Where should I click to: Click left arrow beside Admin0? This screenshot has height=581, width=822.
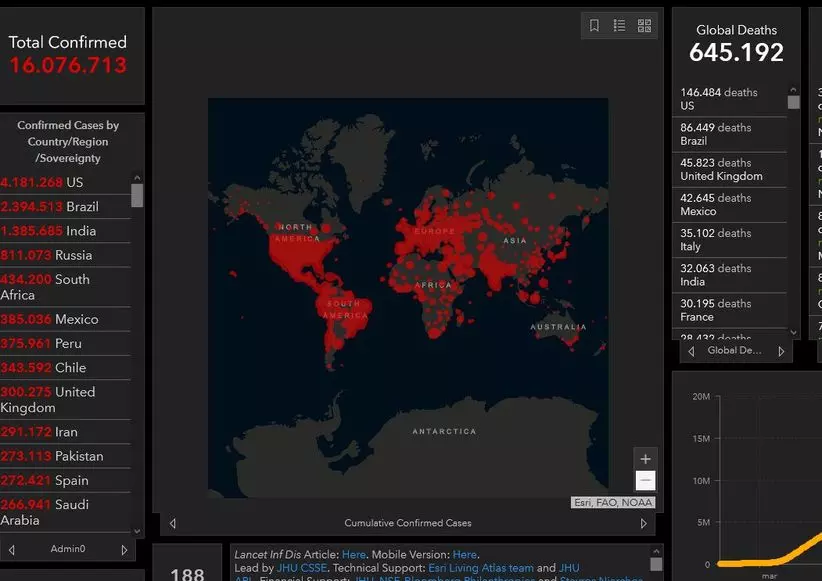[x=12, y=550]
